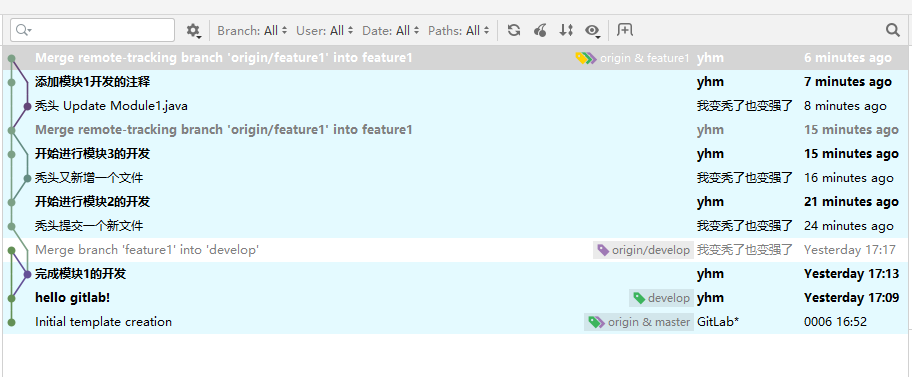Open the Date filter dropdown
The height and width of the screenshot is (377, 912).
click(390, 30)
